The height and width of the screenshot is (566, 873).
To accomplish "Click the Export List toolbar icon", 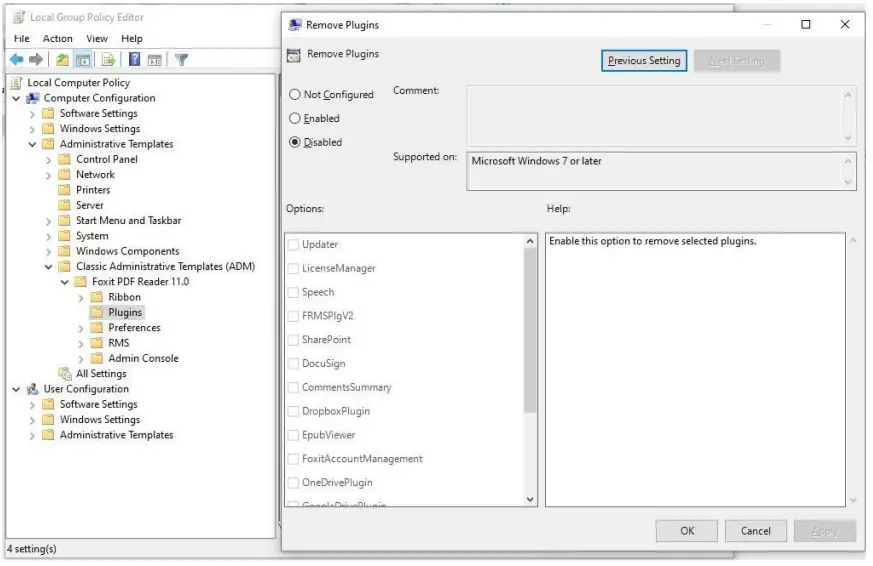I will 109,60.
